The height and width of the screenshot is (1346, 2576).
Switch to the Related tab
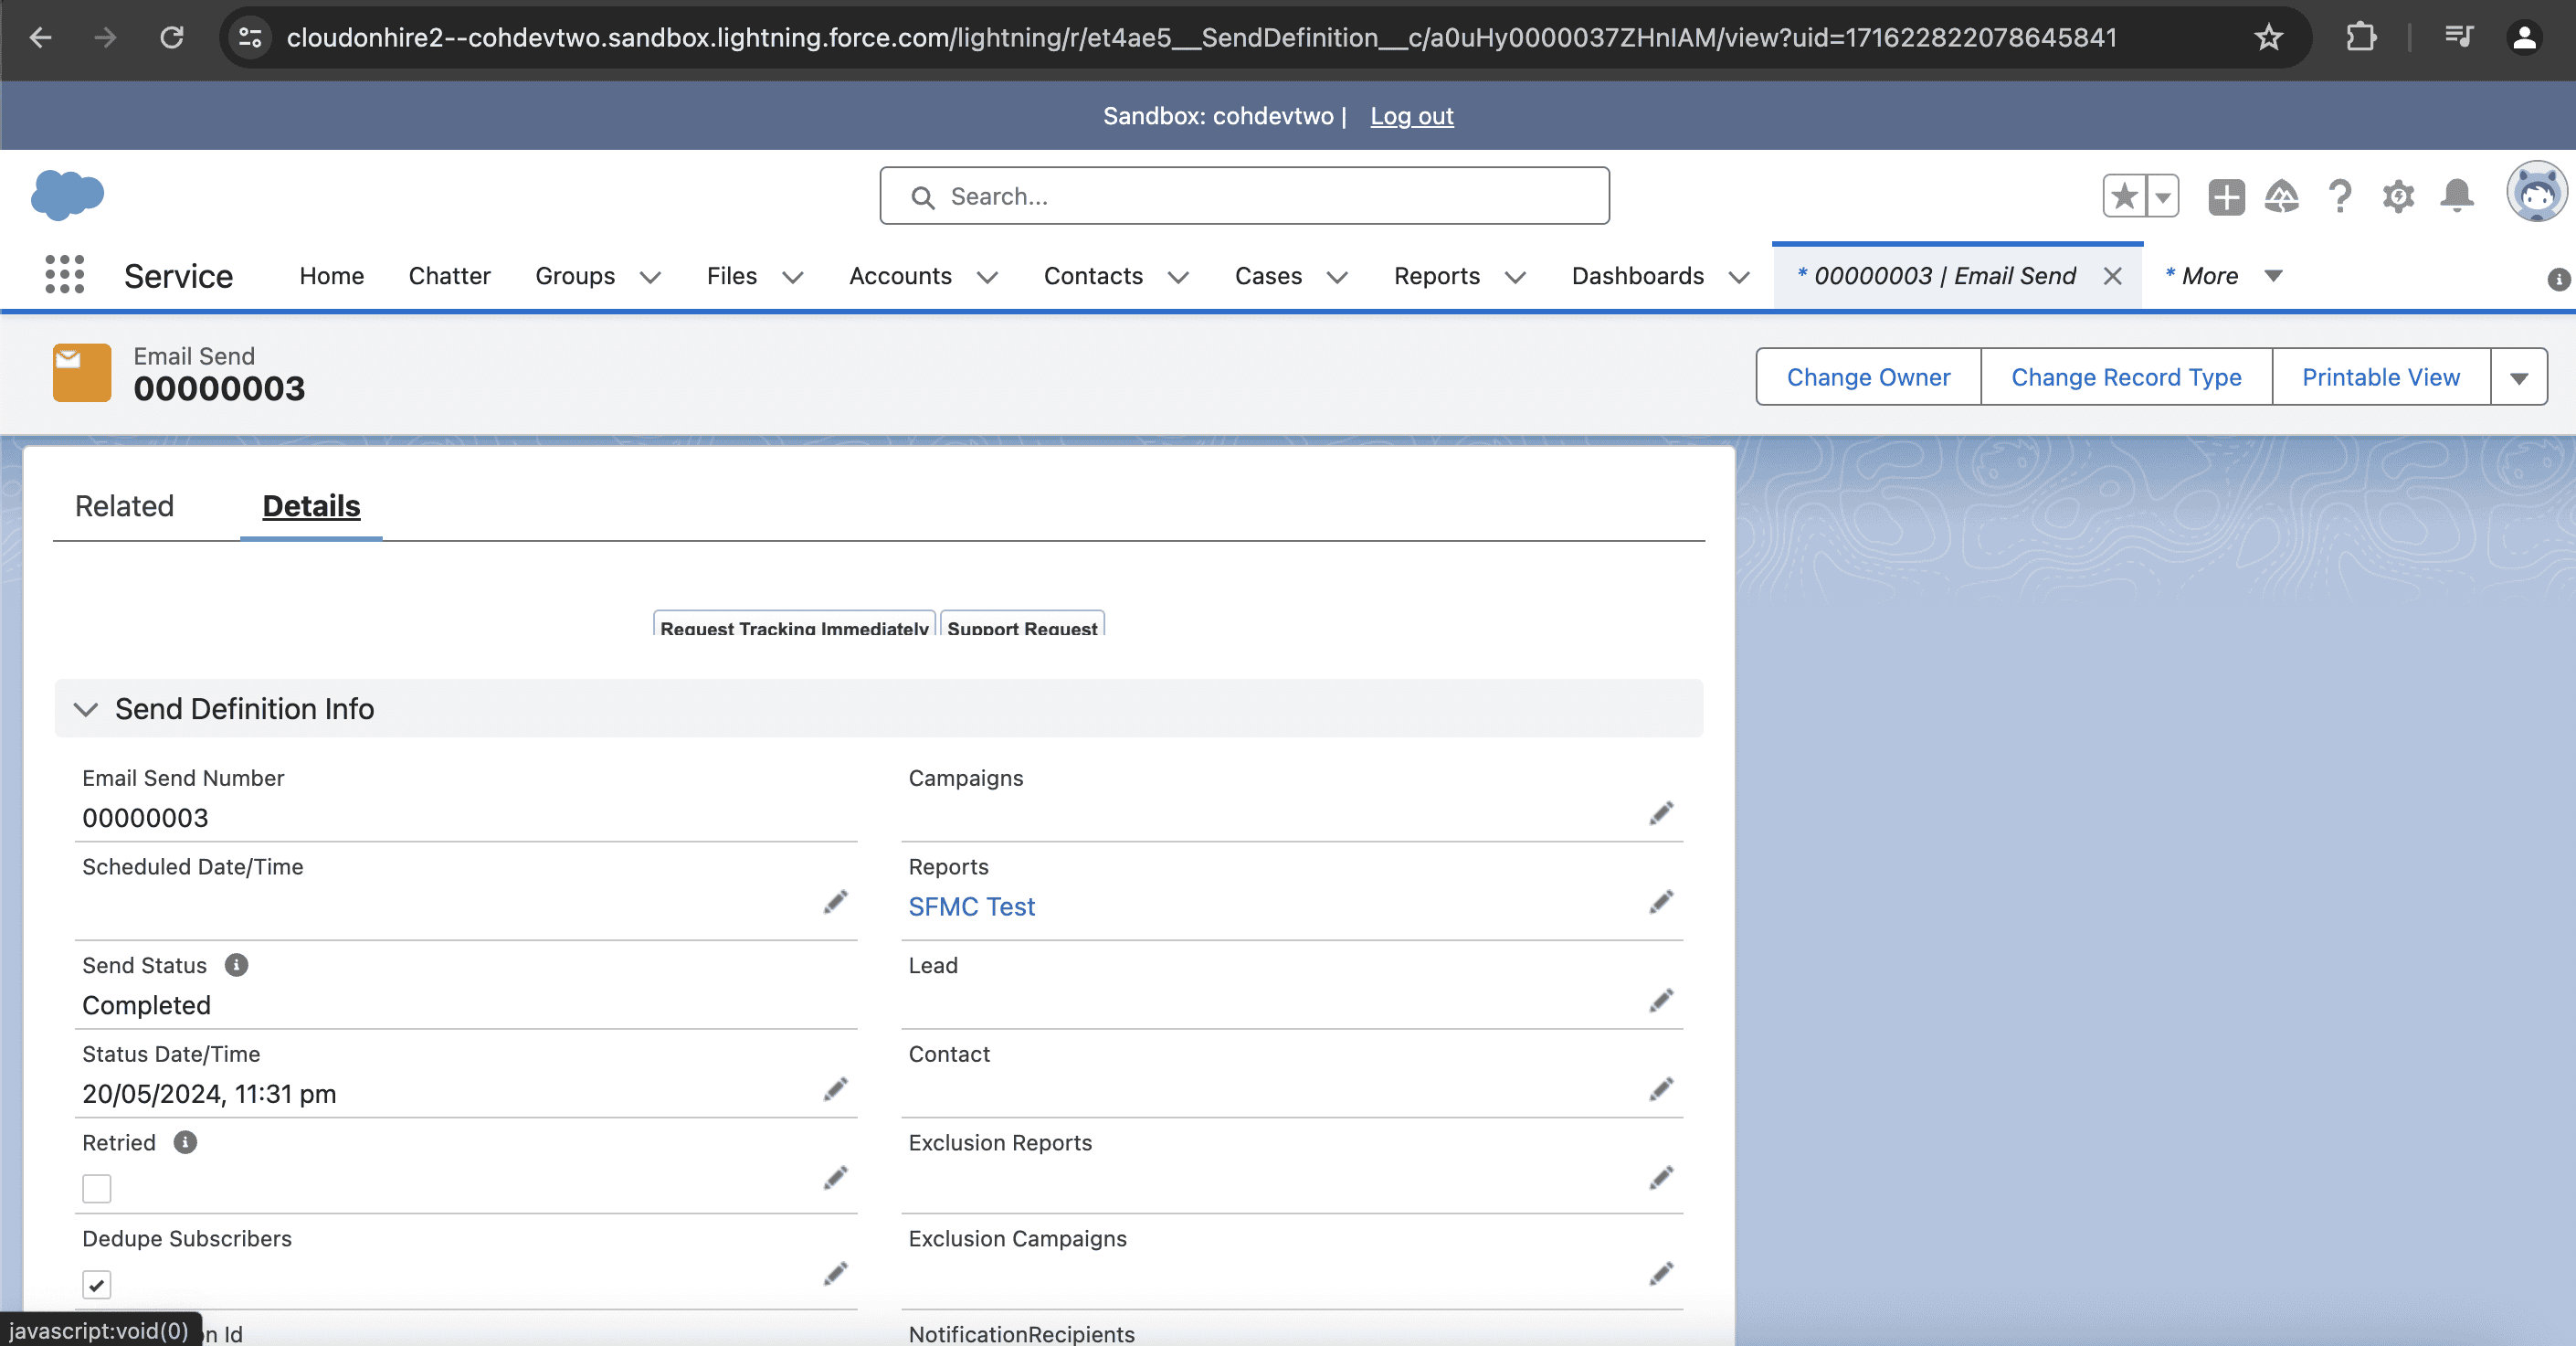(x=124, y=506)
